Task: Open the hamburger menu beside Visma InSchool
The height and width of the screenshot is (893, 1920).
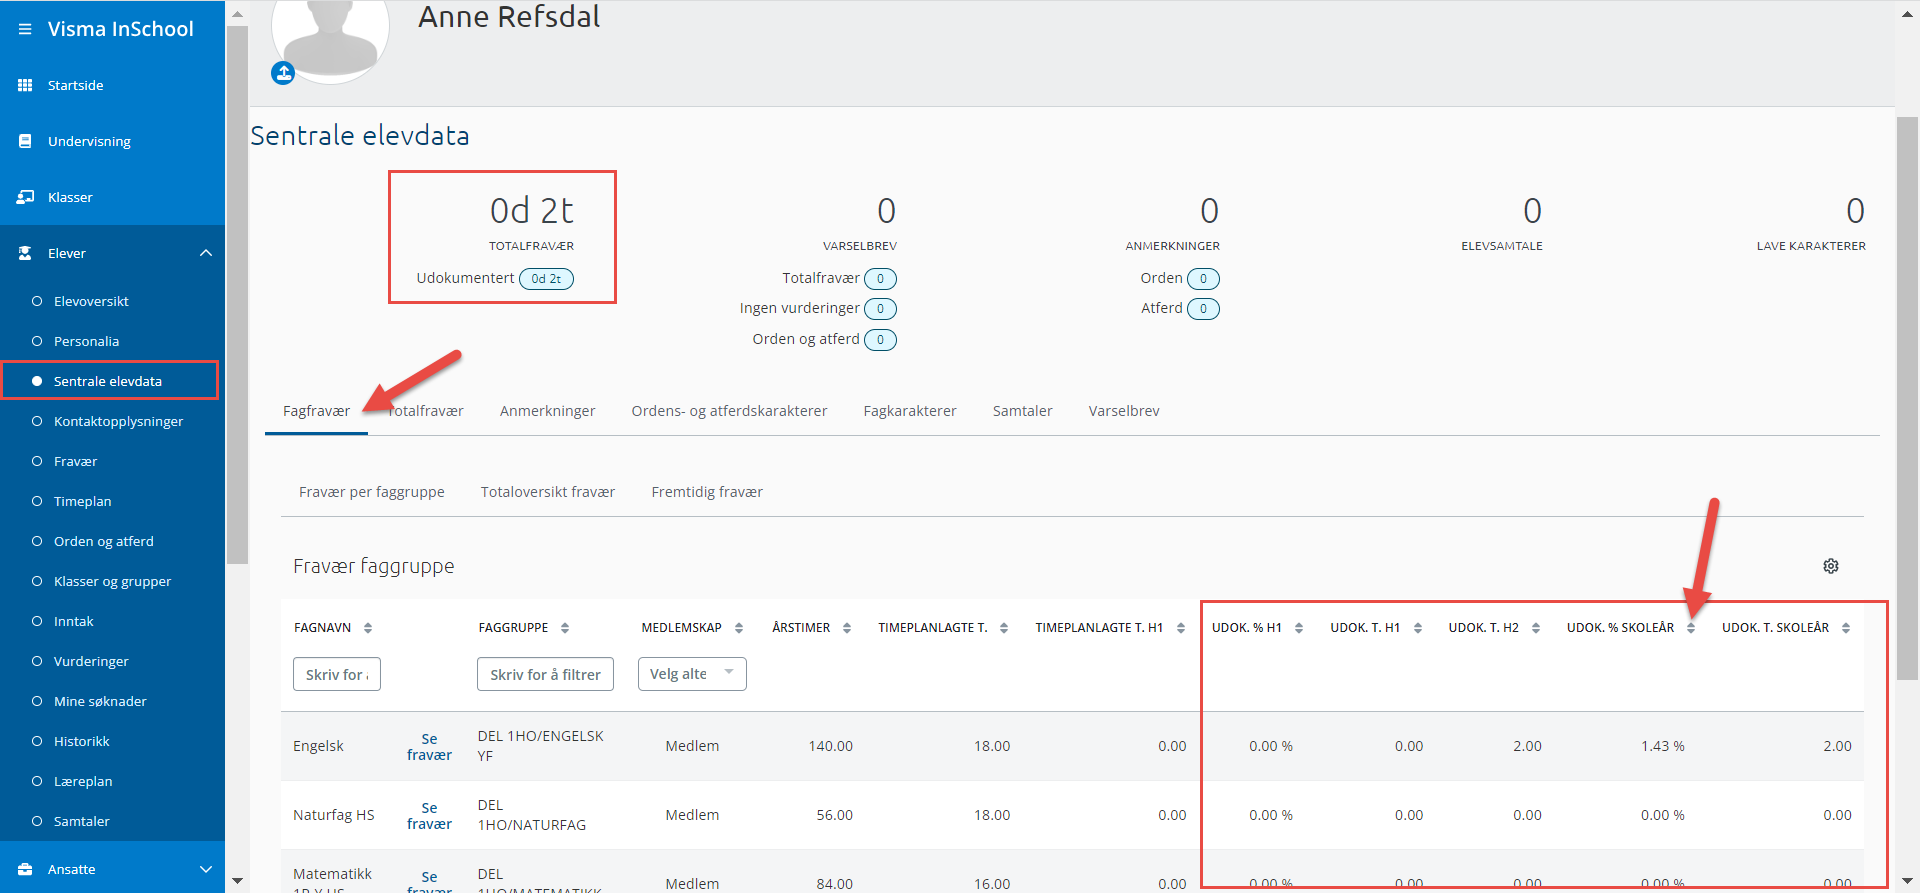Action: [x=25, y=29]
